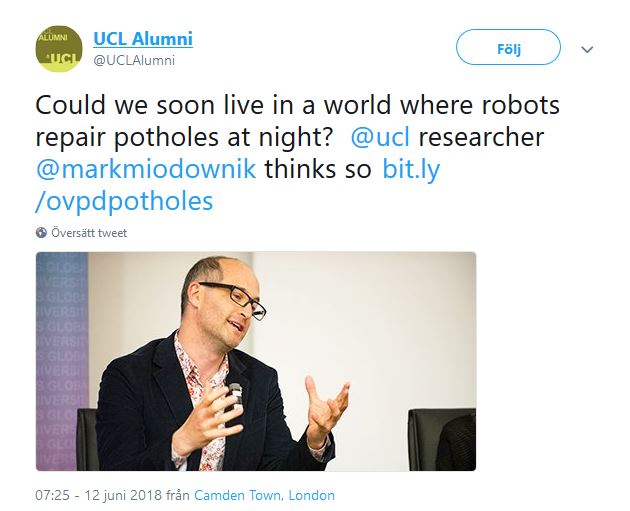The width and height of the screenshot is (630, 511).
Task: Follow UCL Alumni with the Följ button
Action: (508, 47)
